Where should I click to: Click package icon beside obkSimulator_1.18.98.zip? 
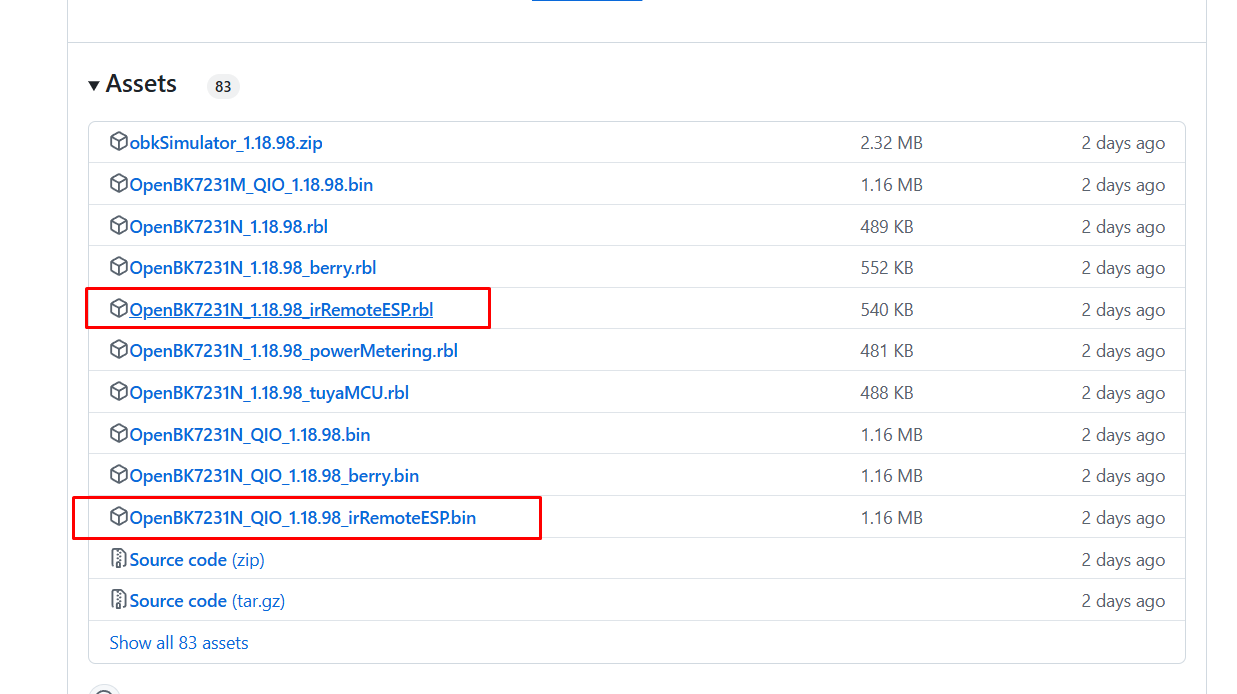119,142
